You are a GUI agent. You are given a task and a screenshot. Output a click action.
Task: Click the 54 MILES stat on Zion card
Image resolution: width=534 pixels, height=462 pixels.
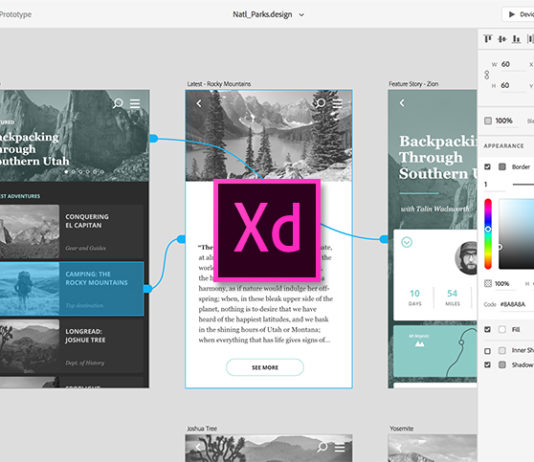452,297
